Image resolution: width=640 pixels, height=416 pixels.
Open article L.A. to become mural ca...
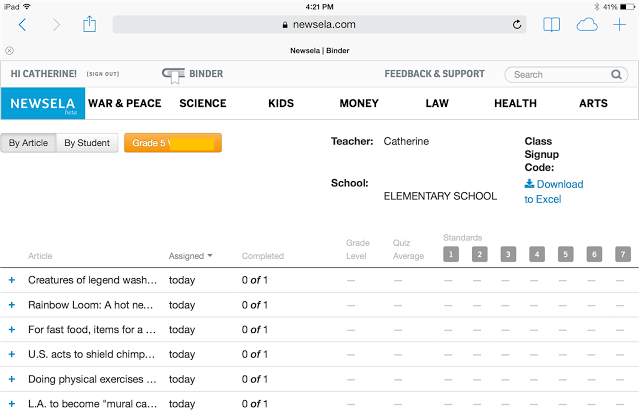tap(92, 404)
